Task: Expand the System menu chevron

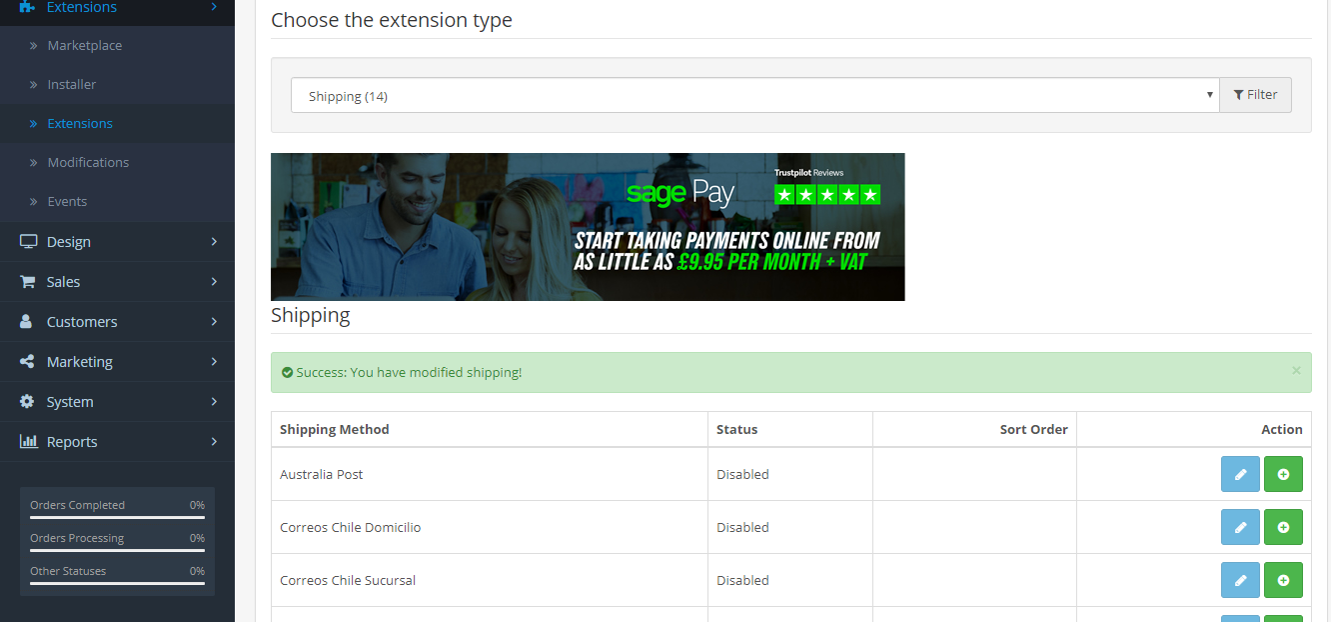Action: pos(214,402)
